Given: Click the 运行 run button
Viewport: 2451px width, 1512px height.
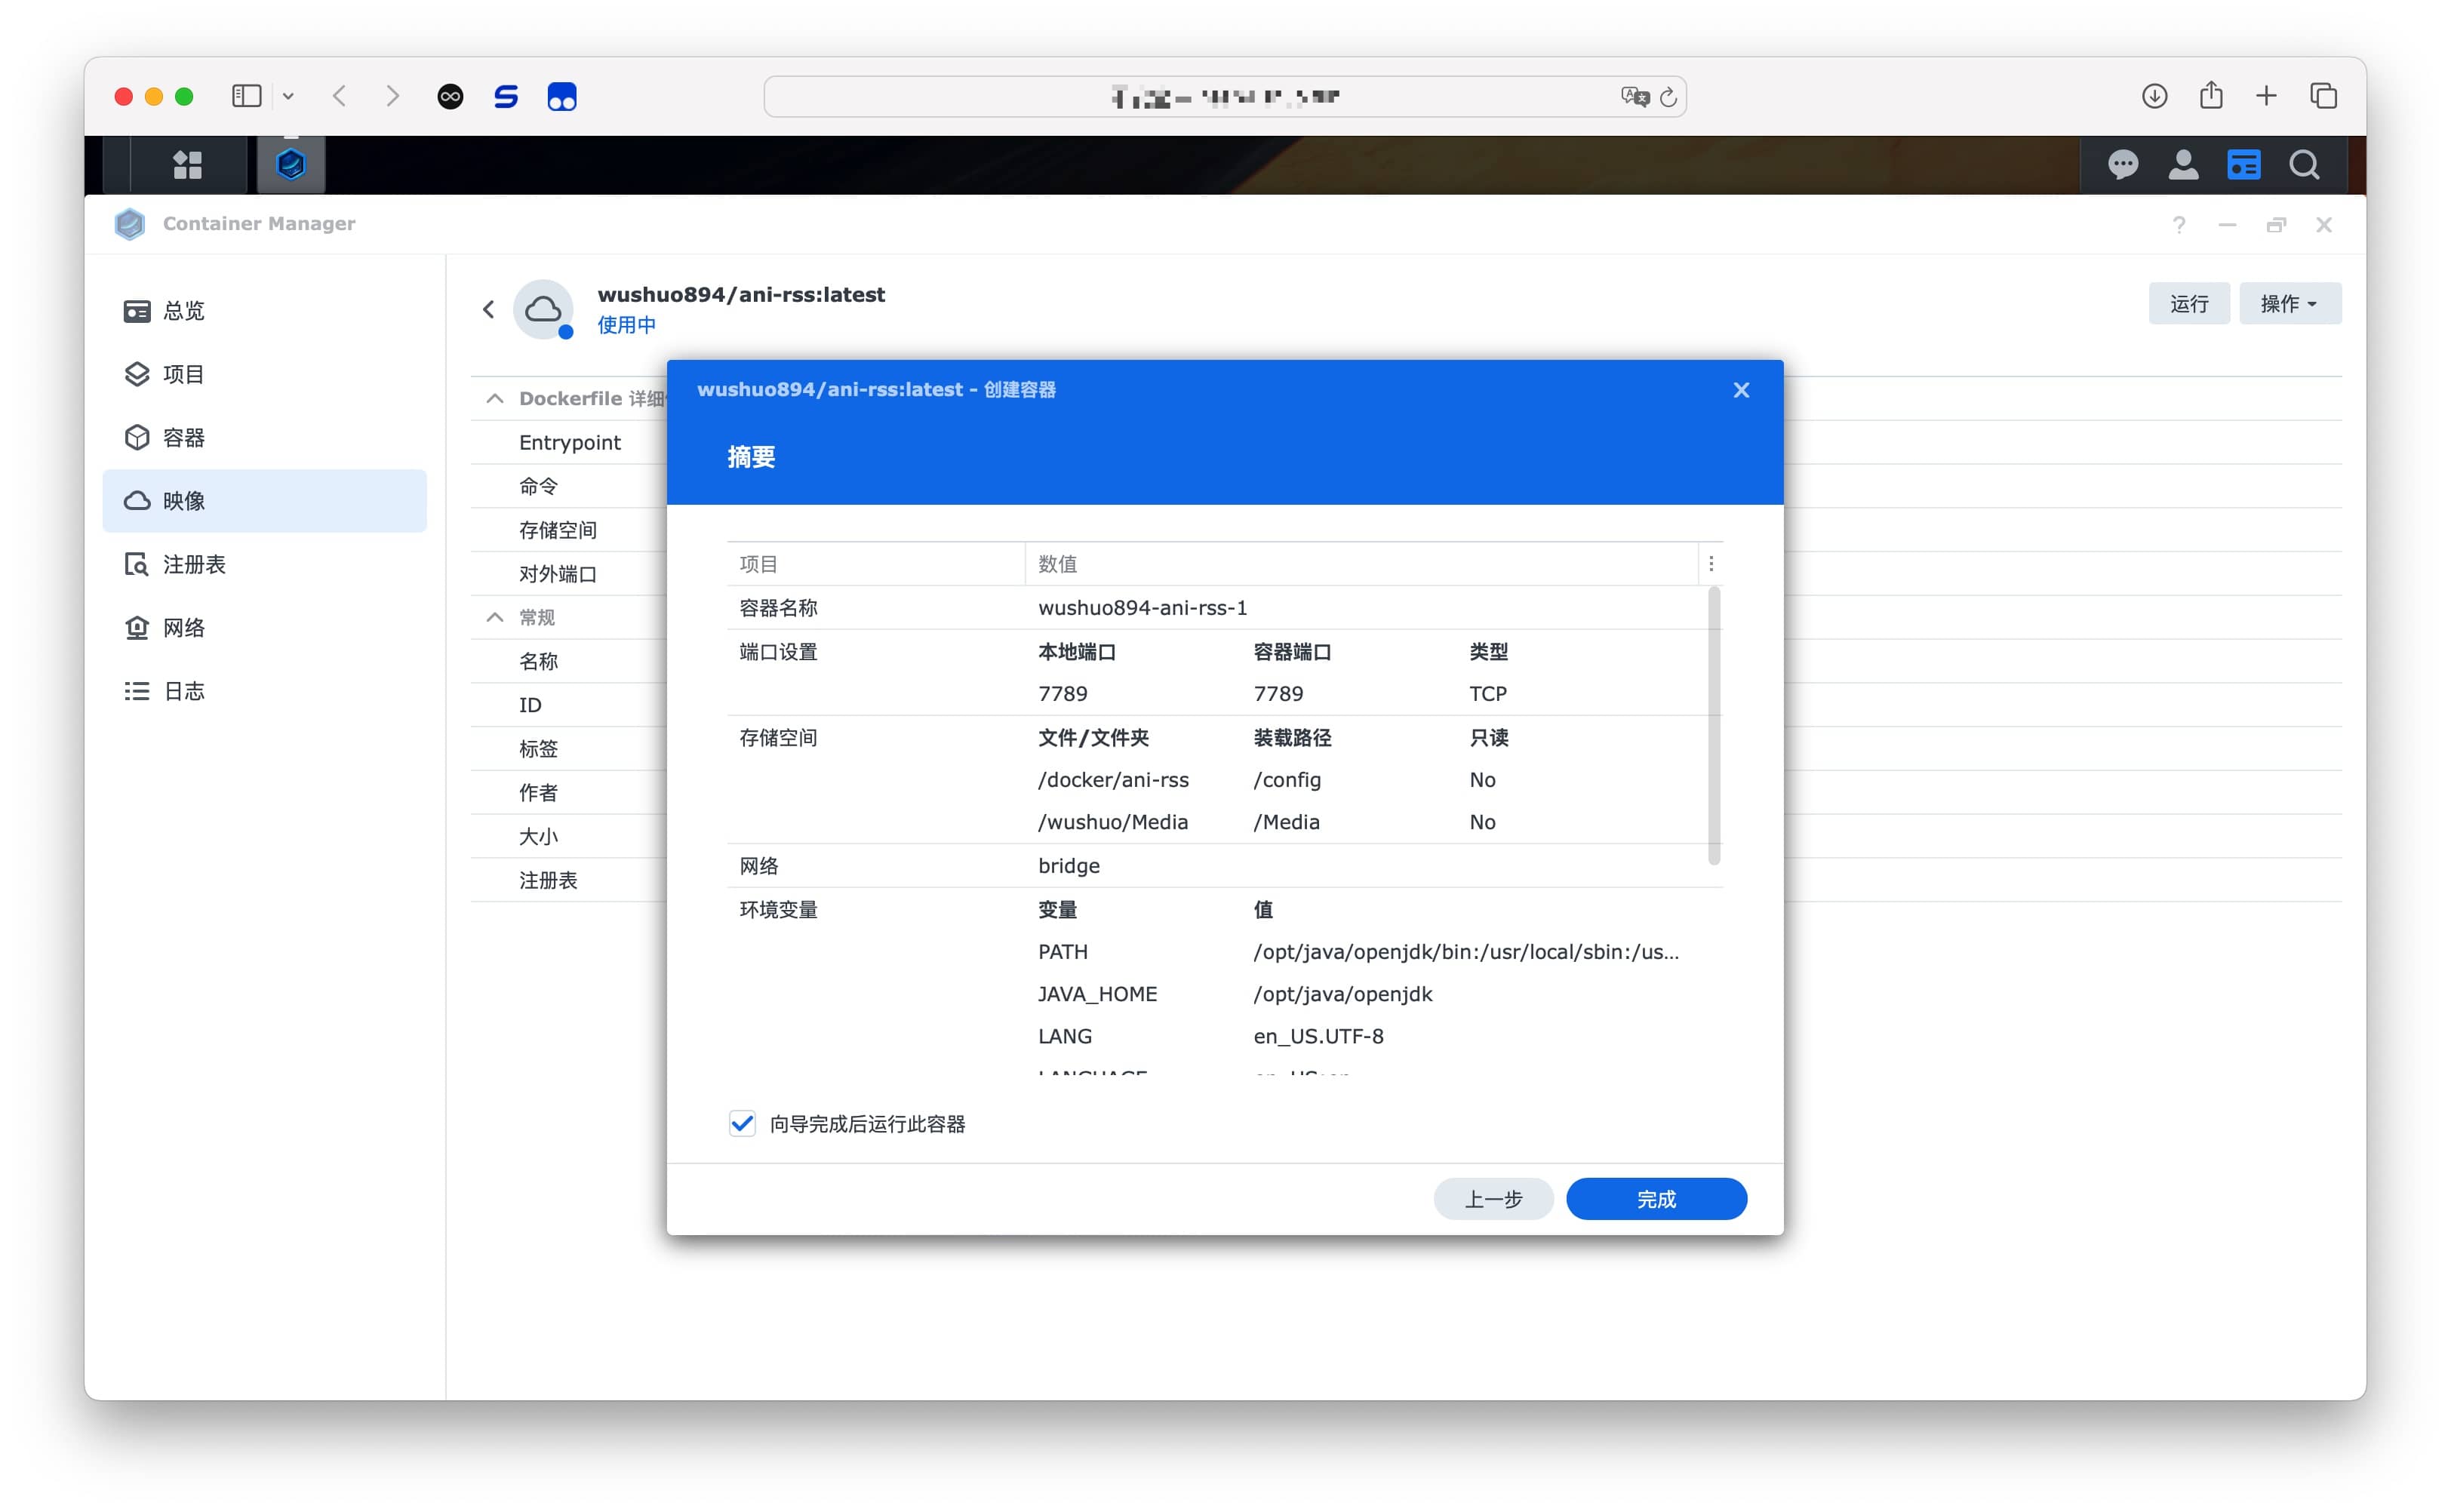Looking at the screenshot, I should pyautogui.click(x=2189, y=304).
